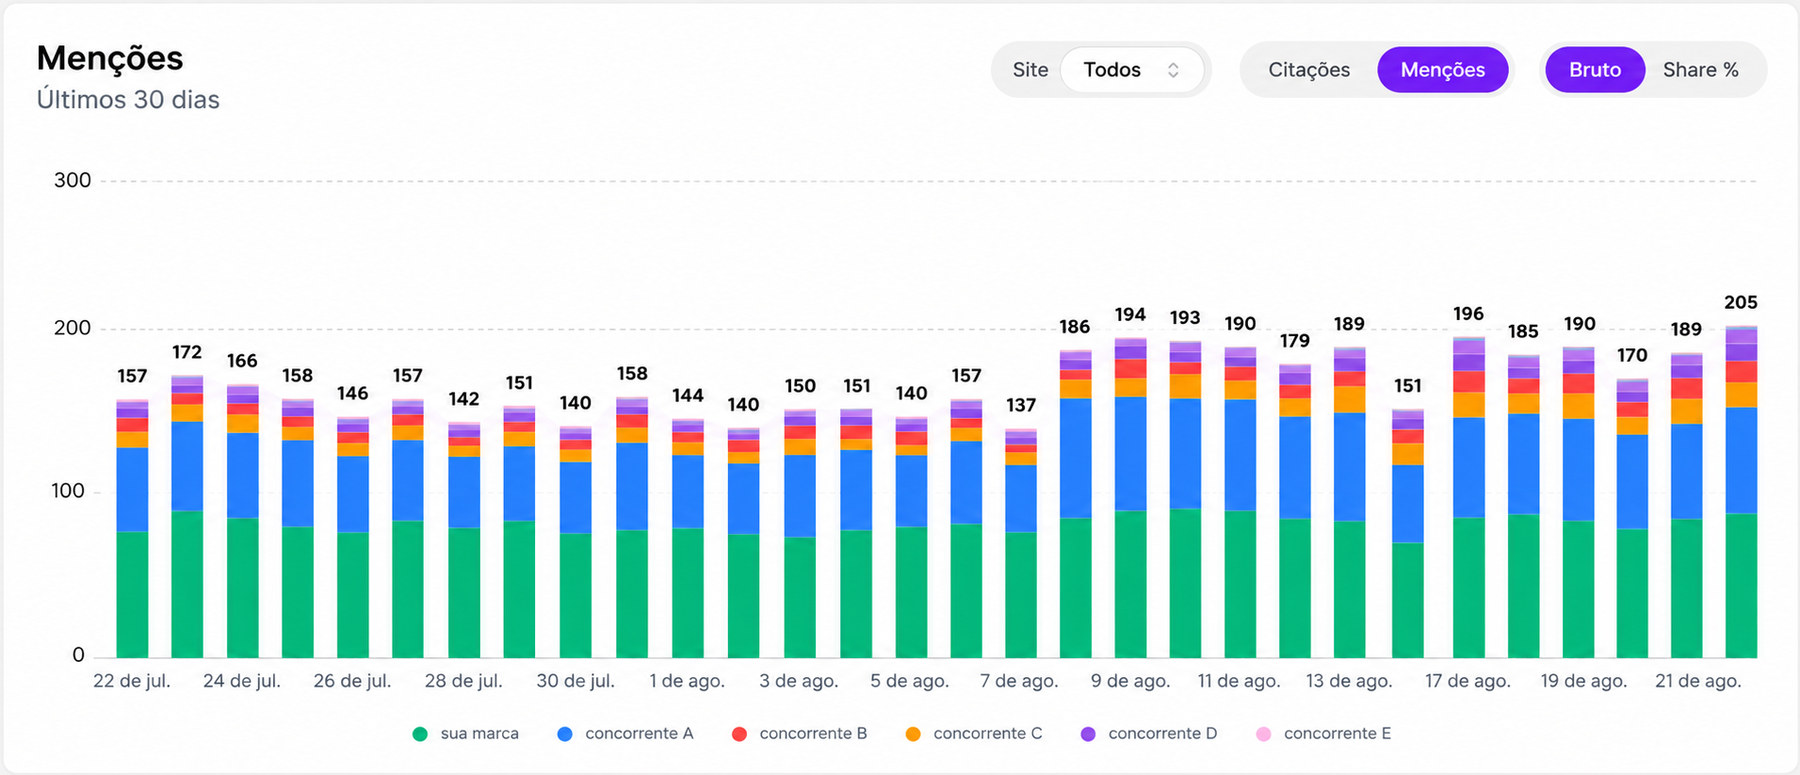Click the Site label in the filter
1800x775 pixels.
click(1030, 70)
